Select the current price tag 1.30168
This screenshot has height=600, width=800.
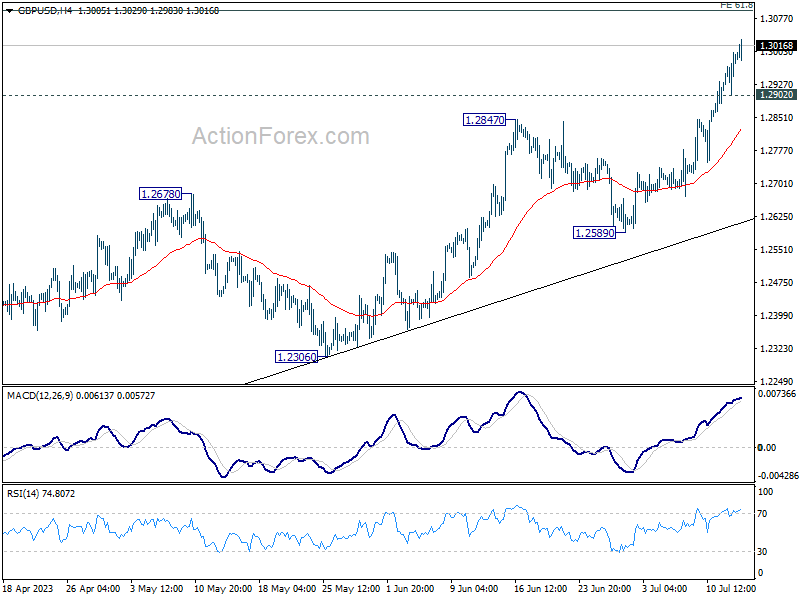tap(776, 46)
